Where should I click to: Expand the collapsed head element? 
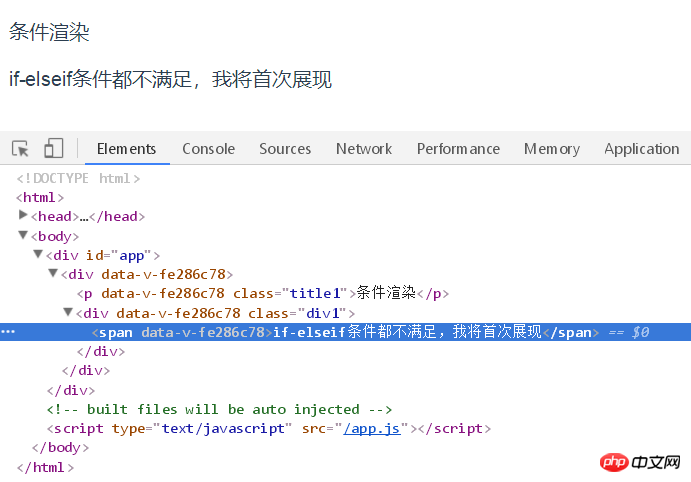click(x=23, y=215)
